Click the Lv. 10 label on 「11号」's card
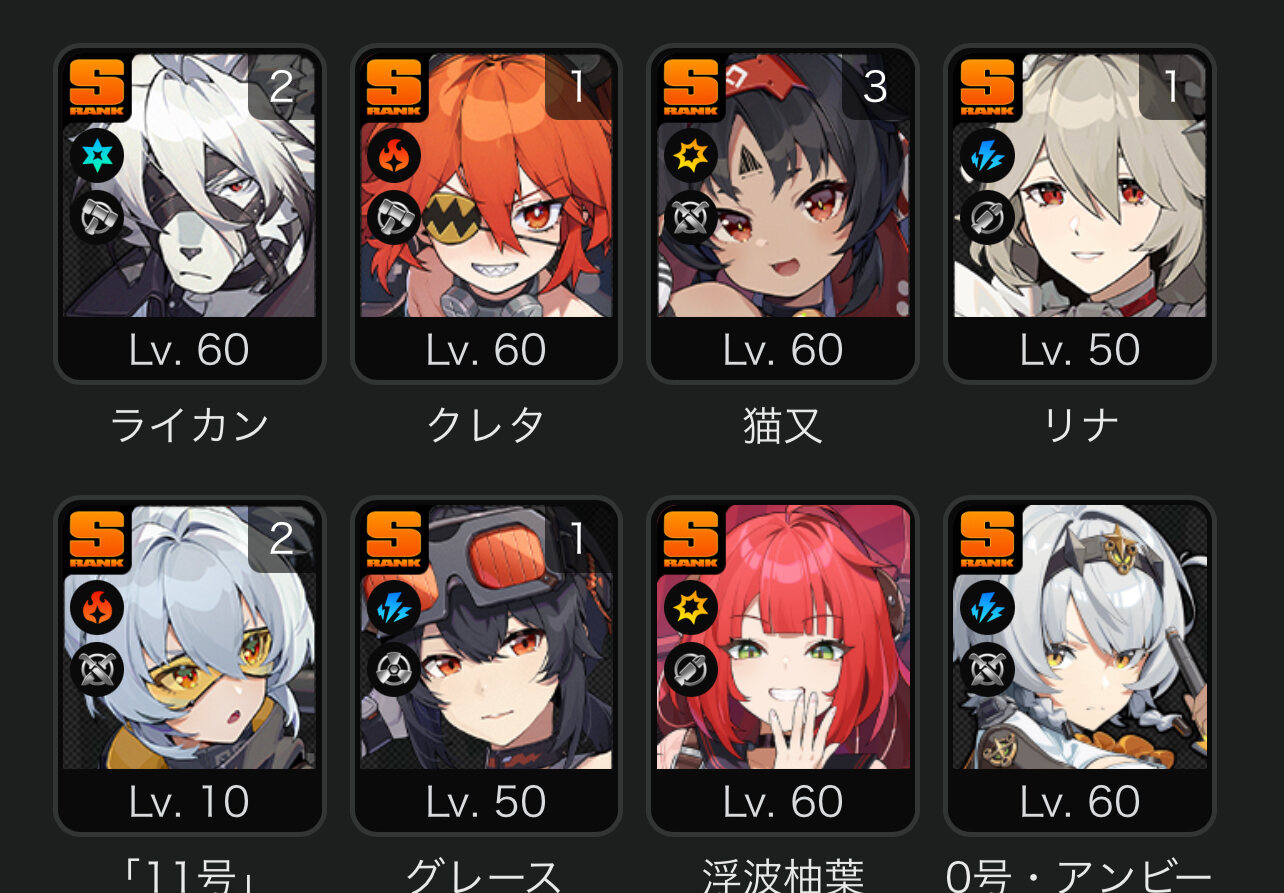This screenshot has height=893, width=1284. (189, 802)
